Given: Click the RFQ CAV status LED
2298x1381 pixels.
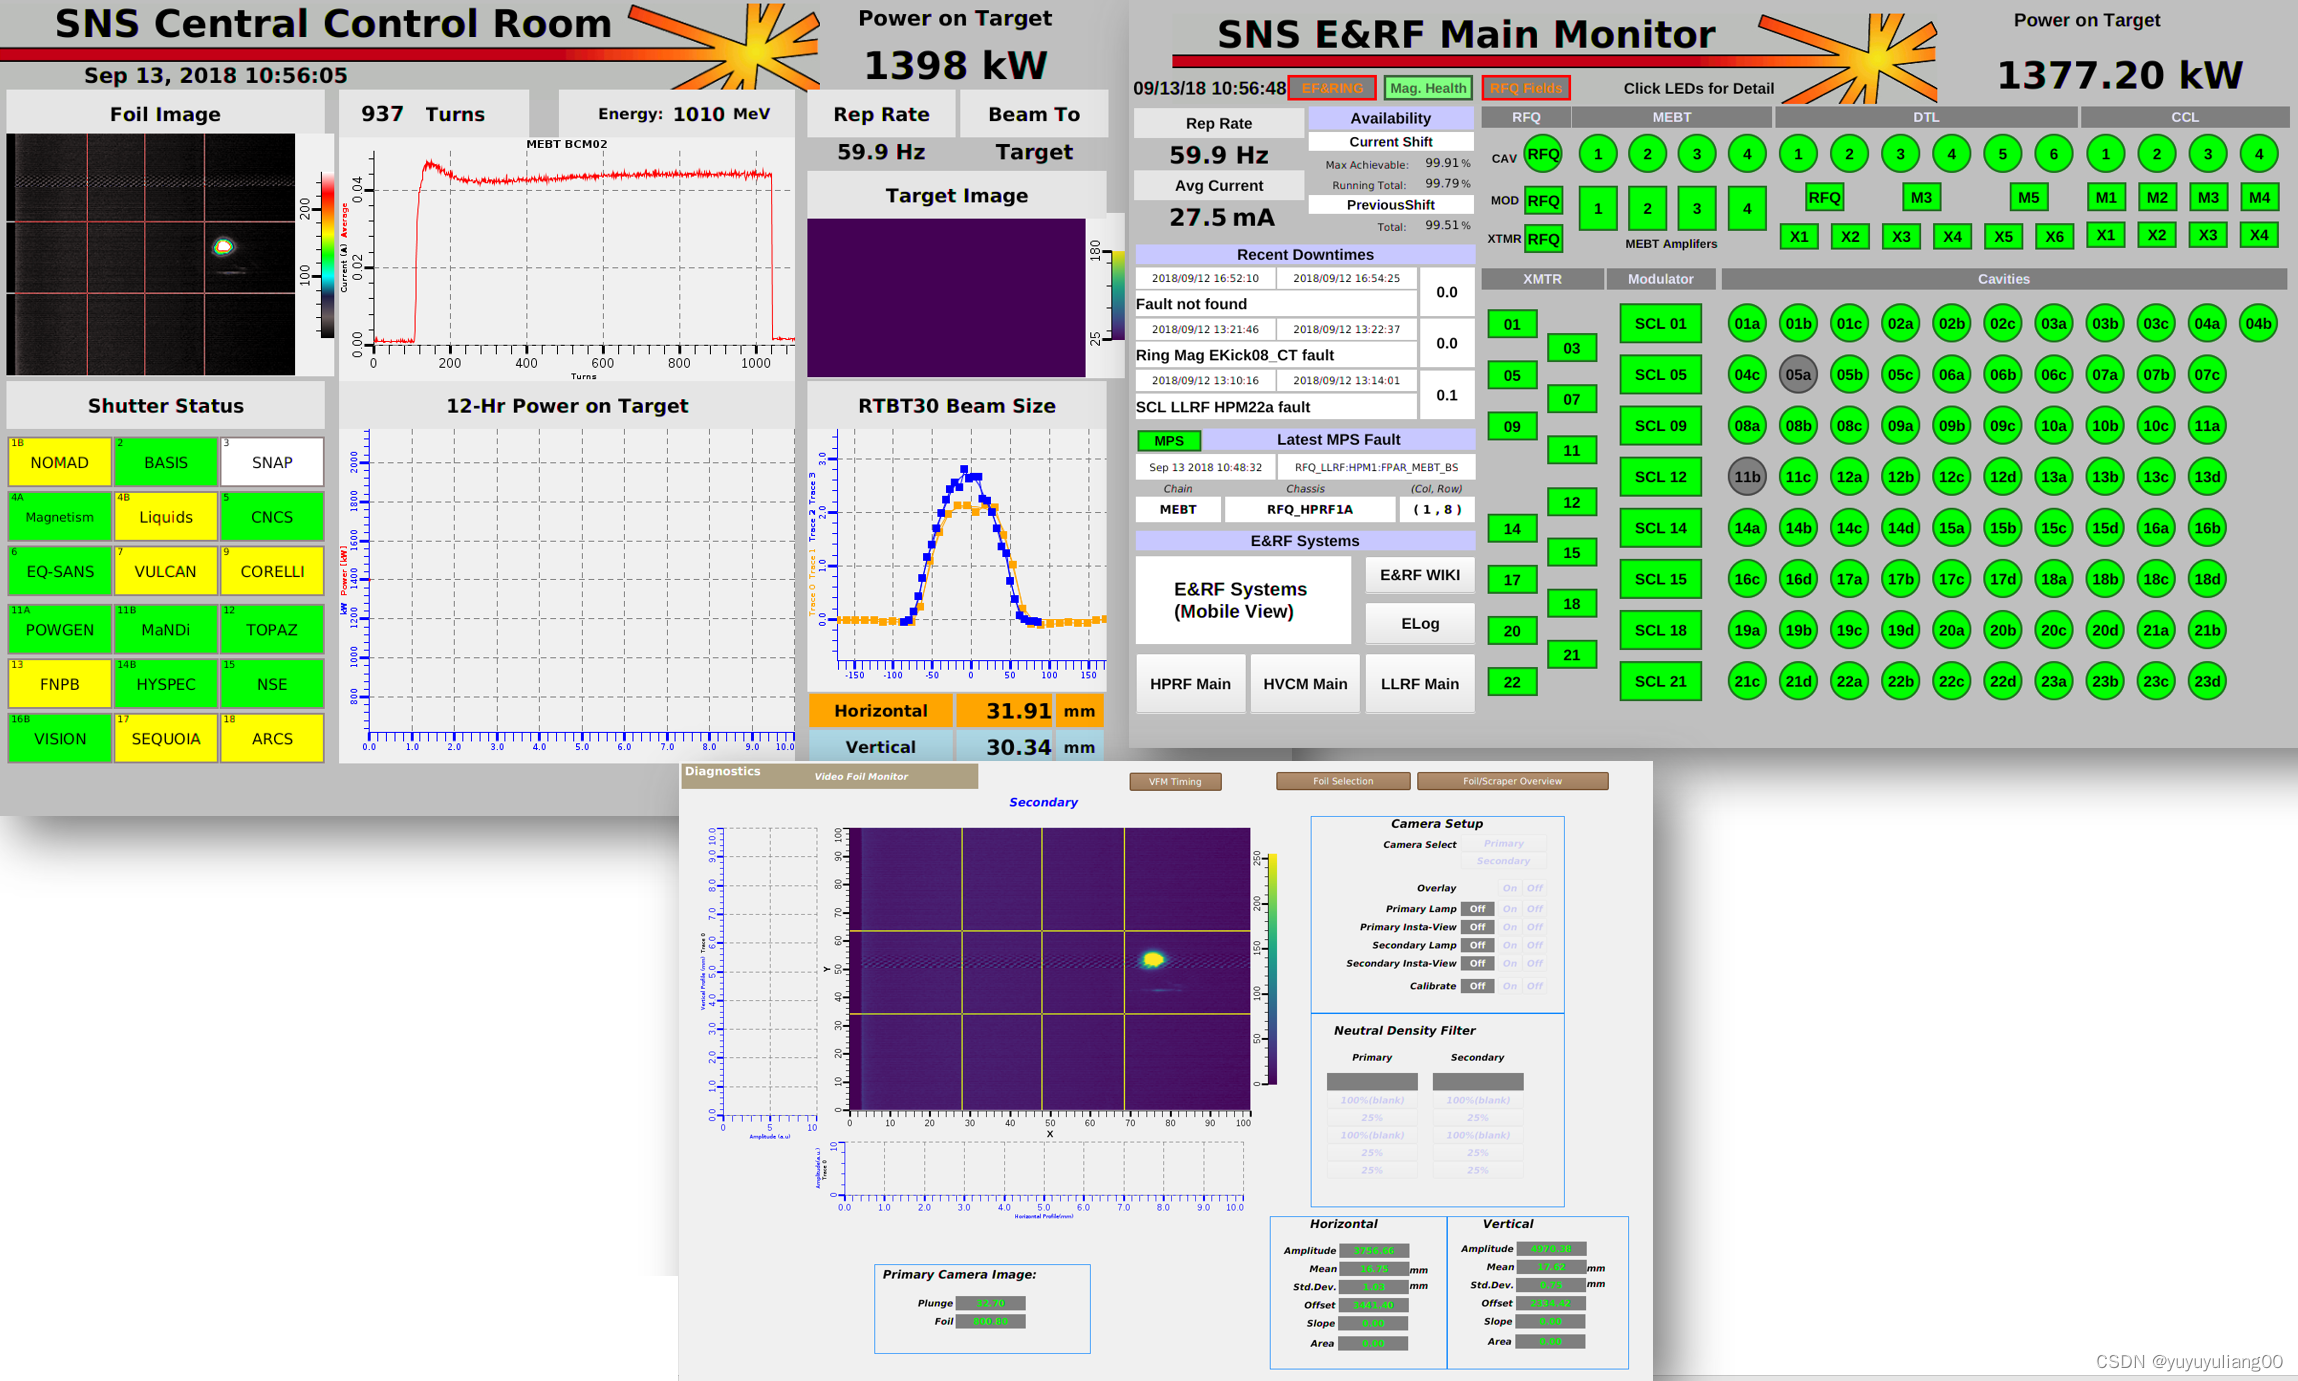Looking at the screenshot, I should (x=1542, y=155).
